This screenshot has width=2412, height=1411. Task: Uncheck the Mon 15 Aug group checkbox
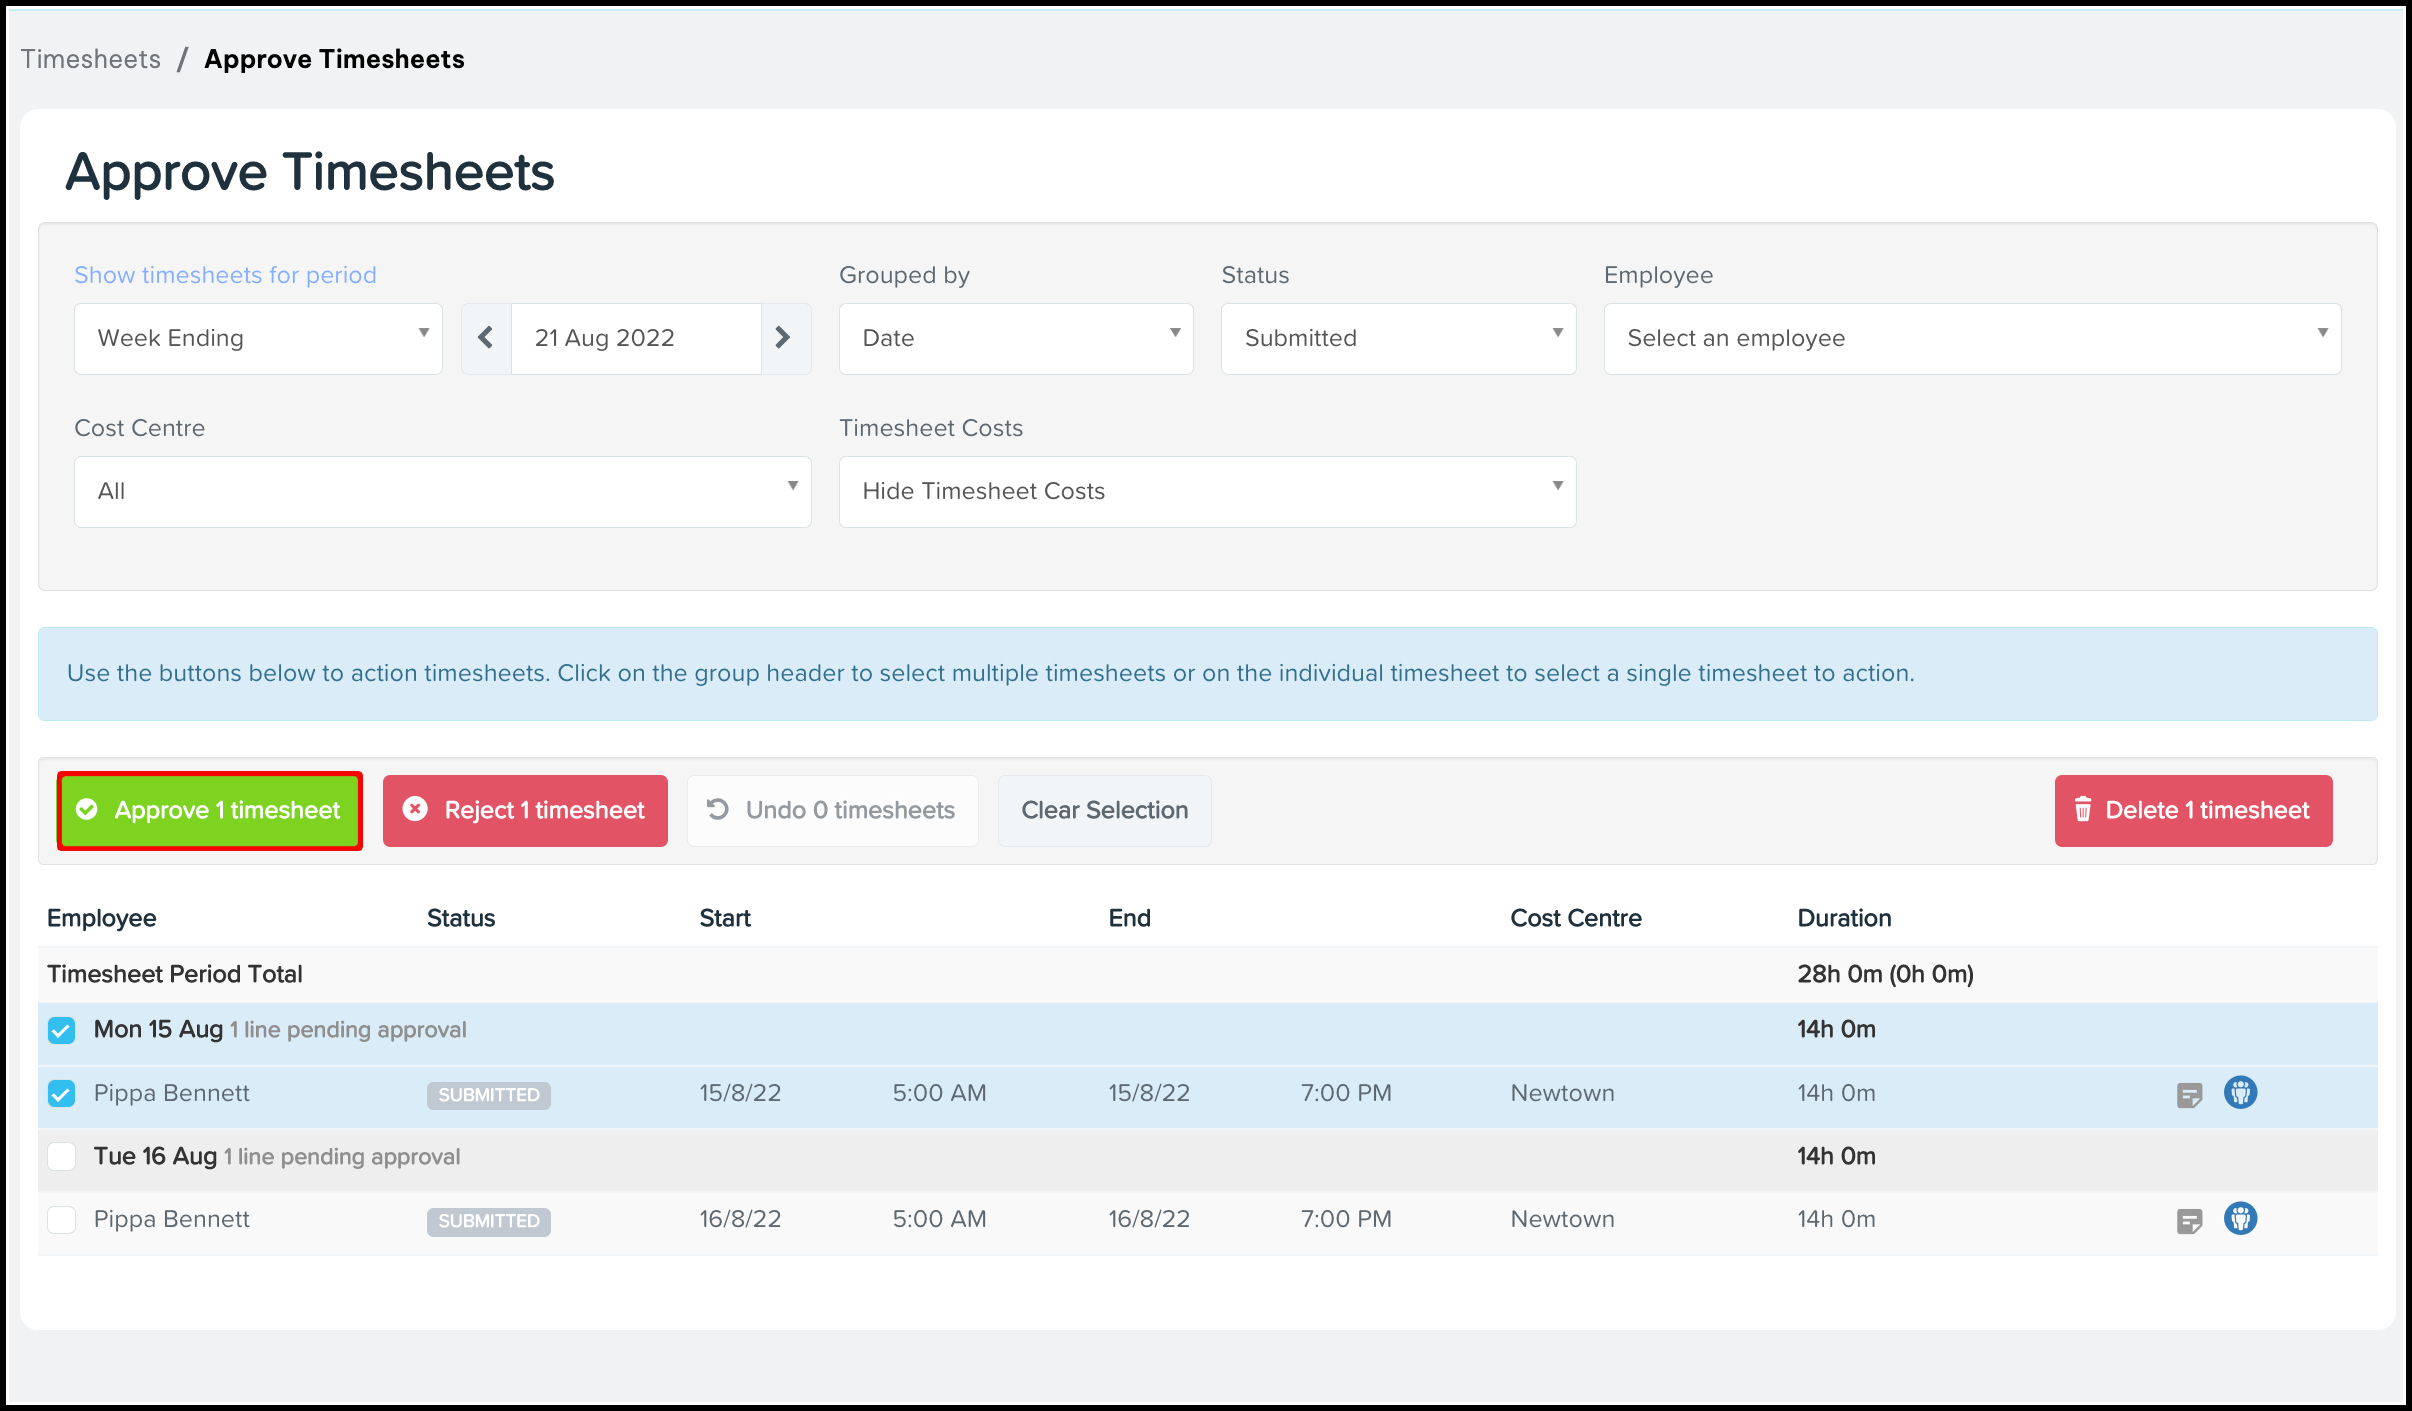62,1031
